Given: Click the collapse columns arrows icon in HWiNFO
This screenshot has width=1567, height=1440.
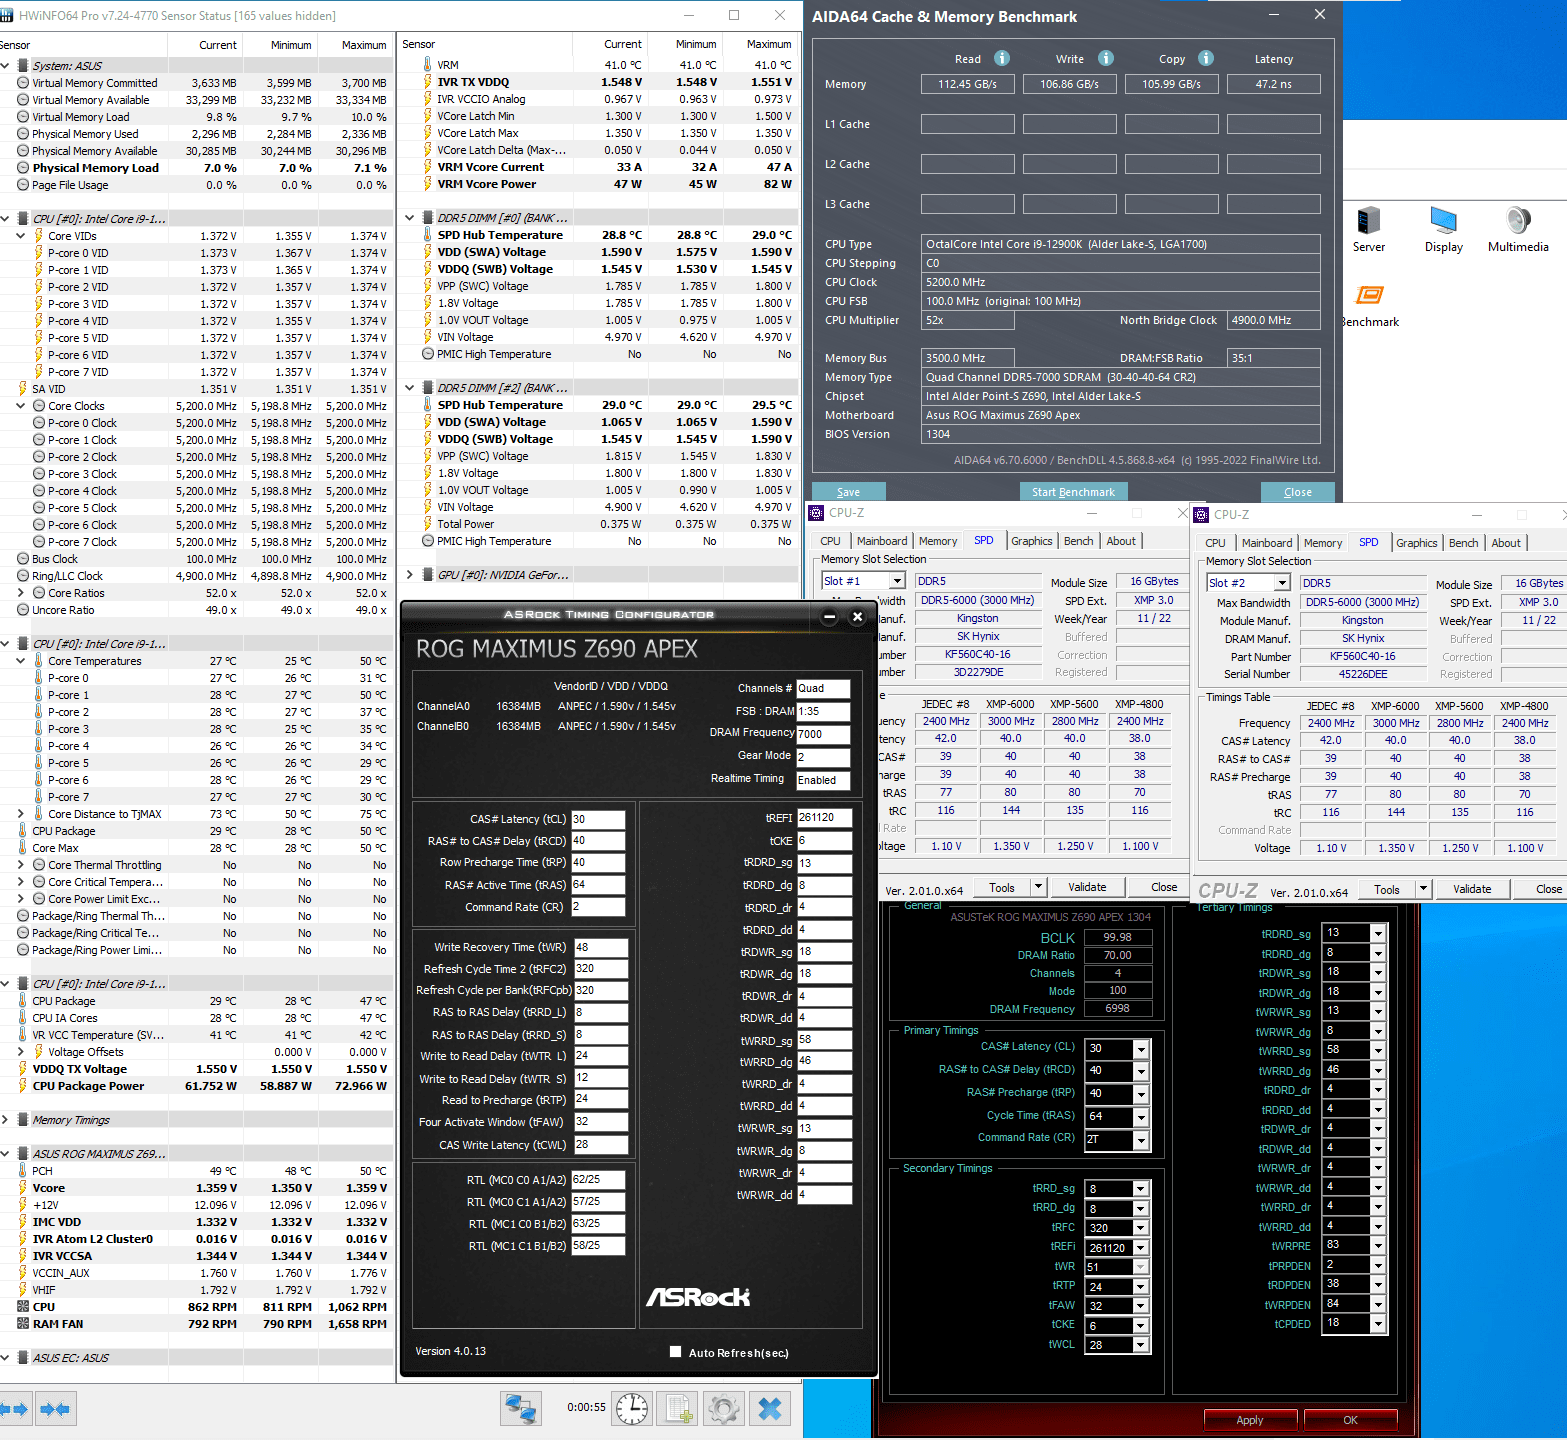Looking at the screenshot, I should (x=55, y=1409).
